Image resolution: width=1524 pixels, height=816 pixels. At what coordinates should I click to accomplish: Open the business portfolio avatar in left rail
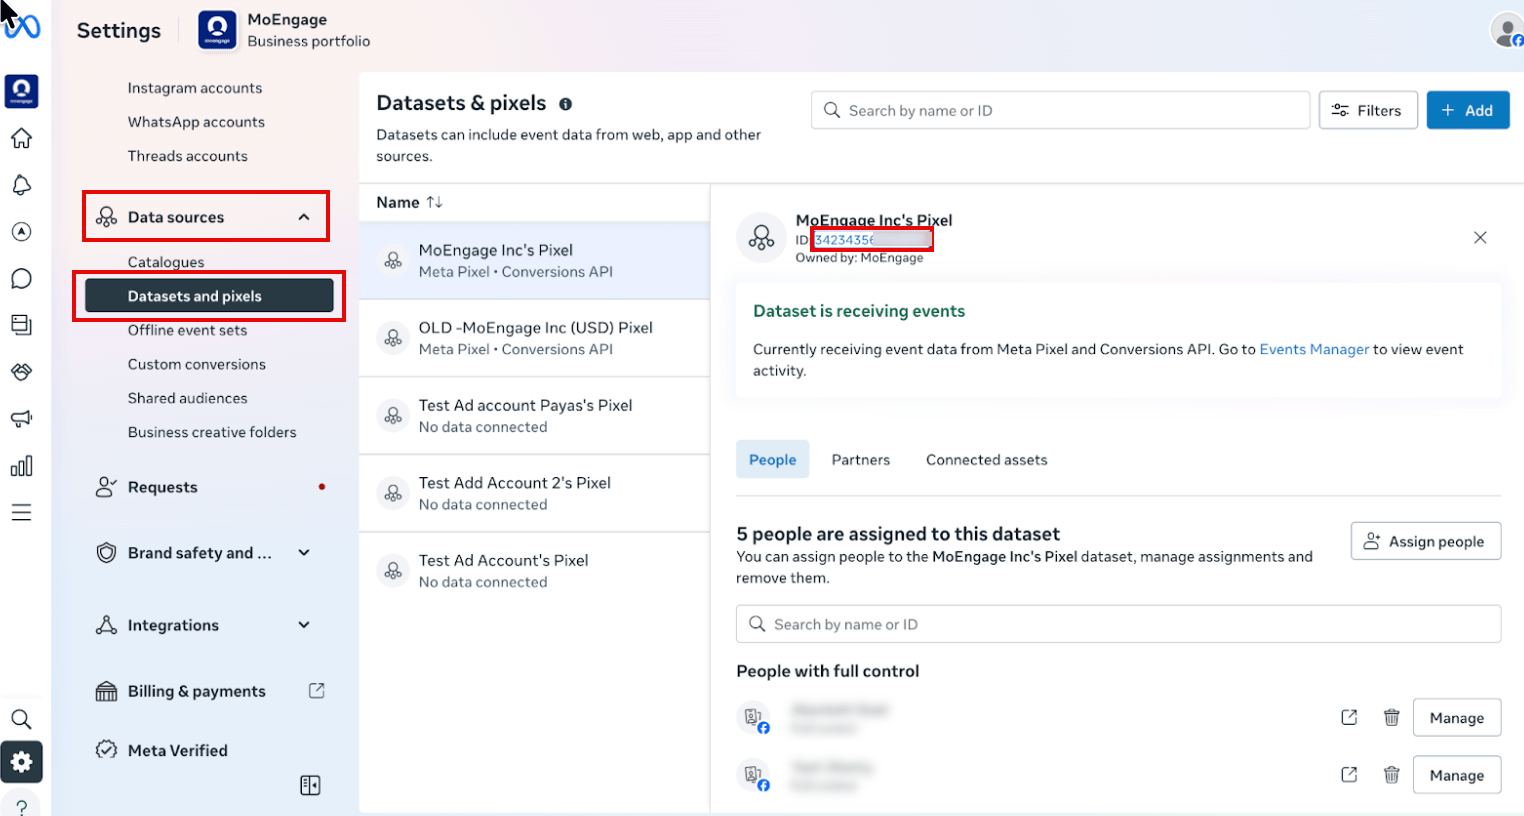pyautogui.click(x=22, y=91)
